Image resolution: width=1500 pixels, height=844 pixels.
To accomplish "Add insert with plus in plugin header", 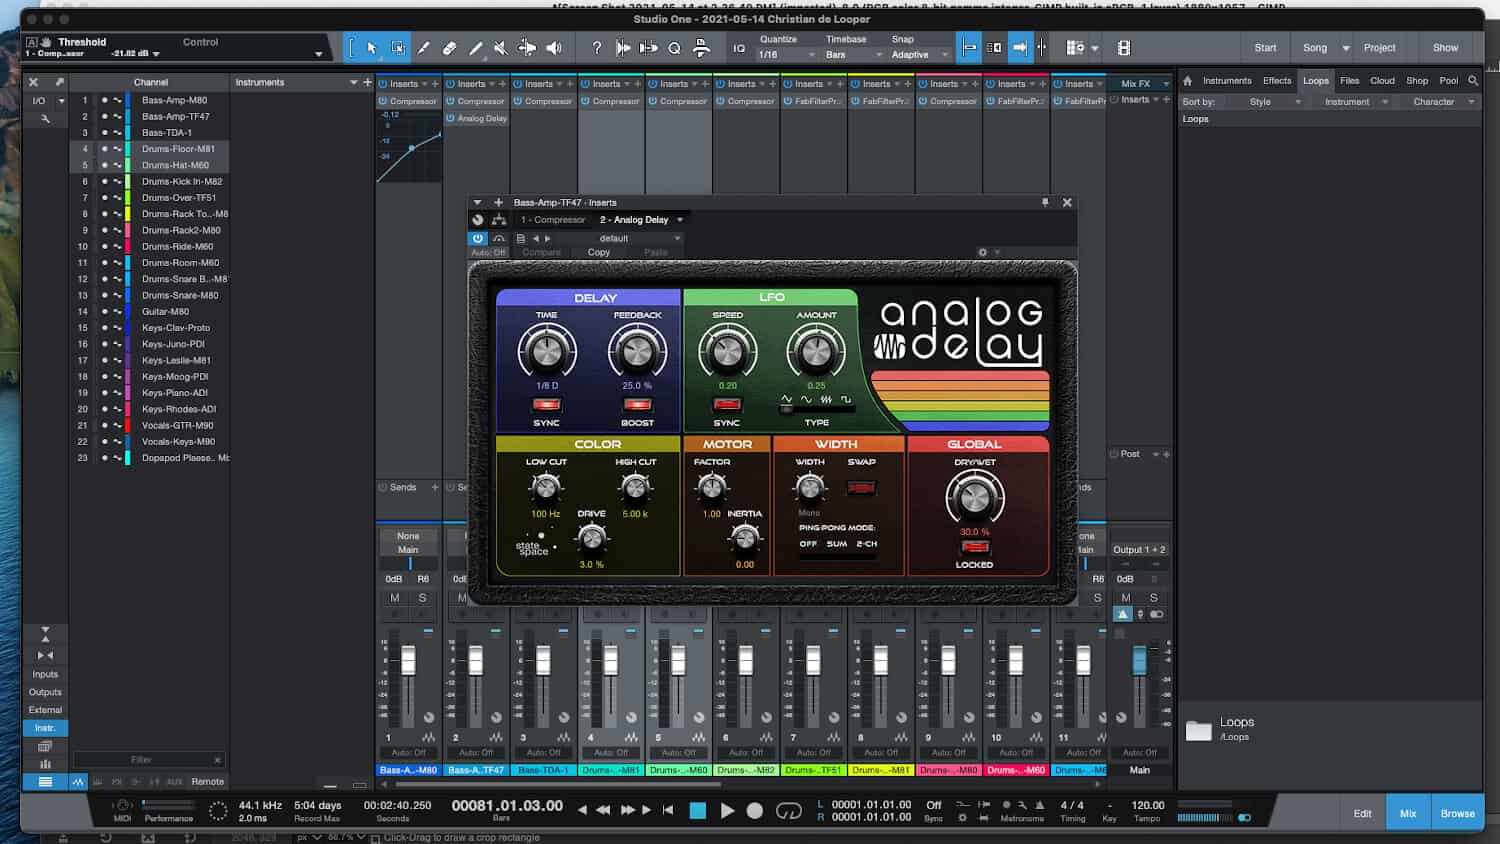I will pos(498,202).
